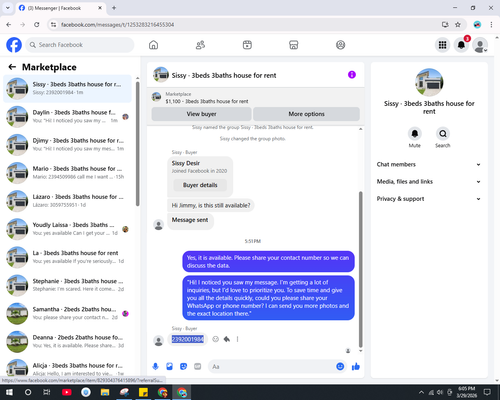500x400 pixels.
Task: Open the Facebook logo home link
Action: tap(14, 45)
